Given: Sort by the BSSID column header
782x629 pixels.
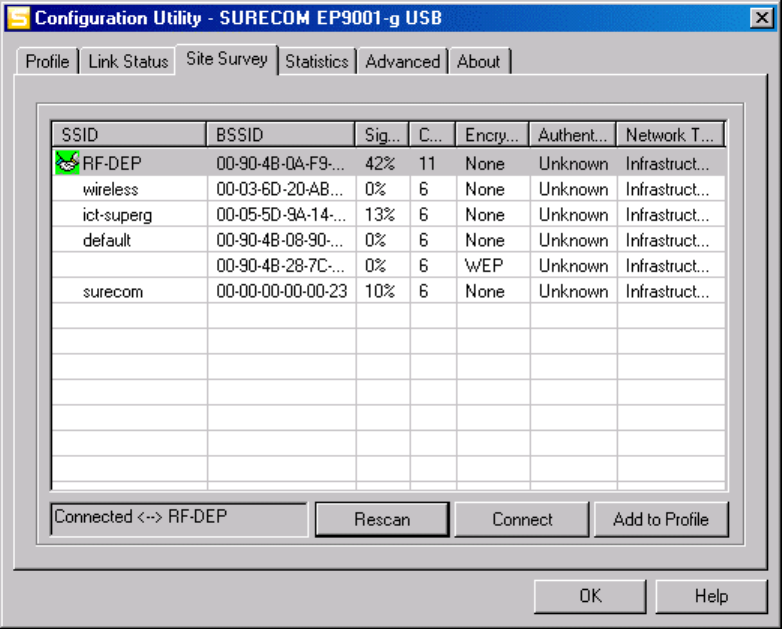Looking at the screenshot, I should (x=281, y=135).
